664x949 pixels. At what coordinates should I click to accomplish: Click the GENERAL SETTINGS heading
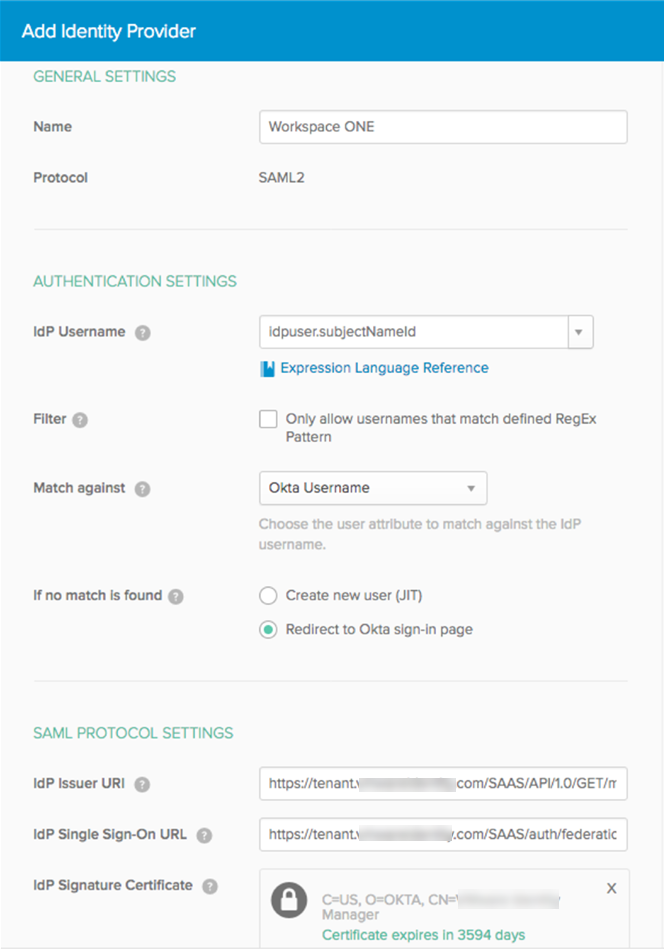tap(105, 76)
